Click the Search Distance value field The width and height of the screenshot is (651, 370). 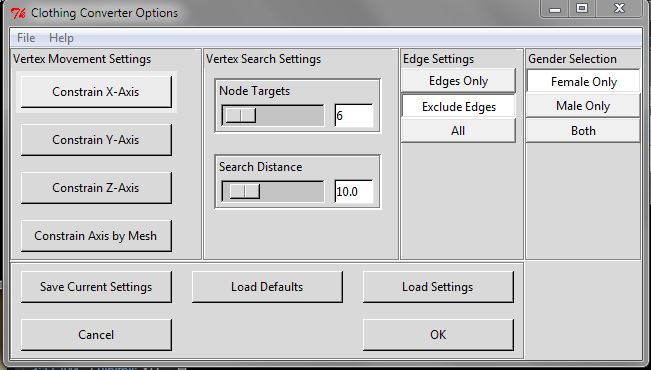(x=354, y=191)
